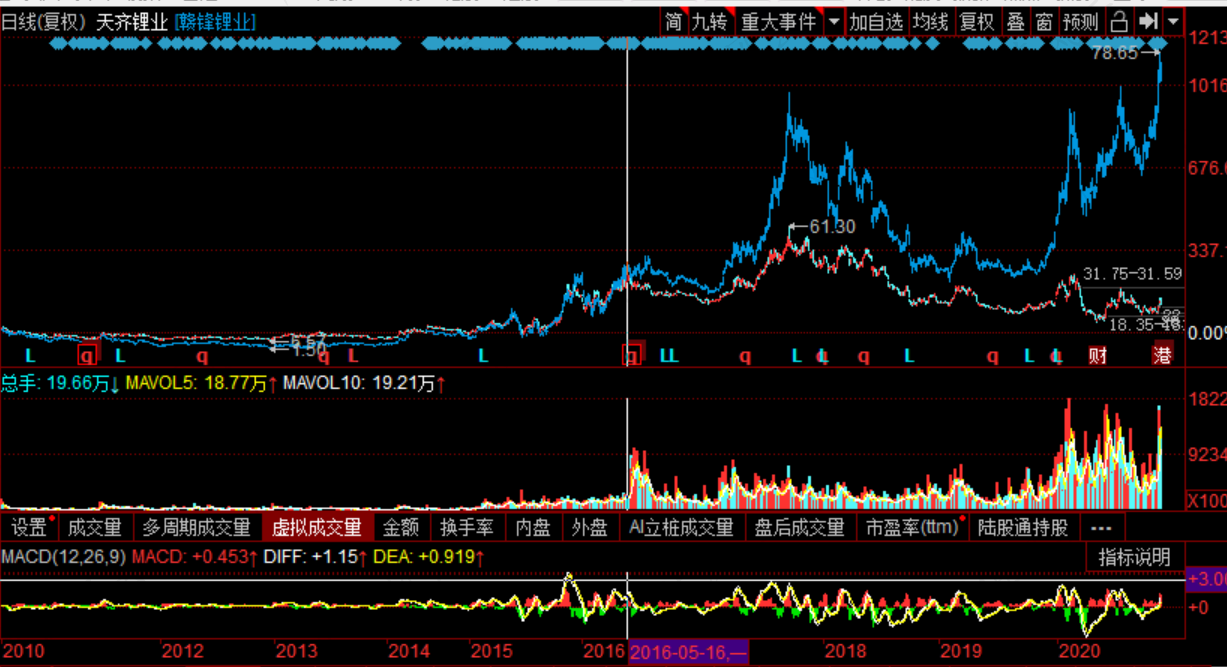1227x667 pixels.
Task: Click the 指标说明 button
Action: click(x=1135, y=557)
